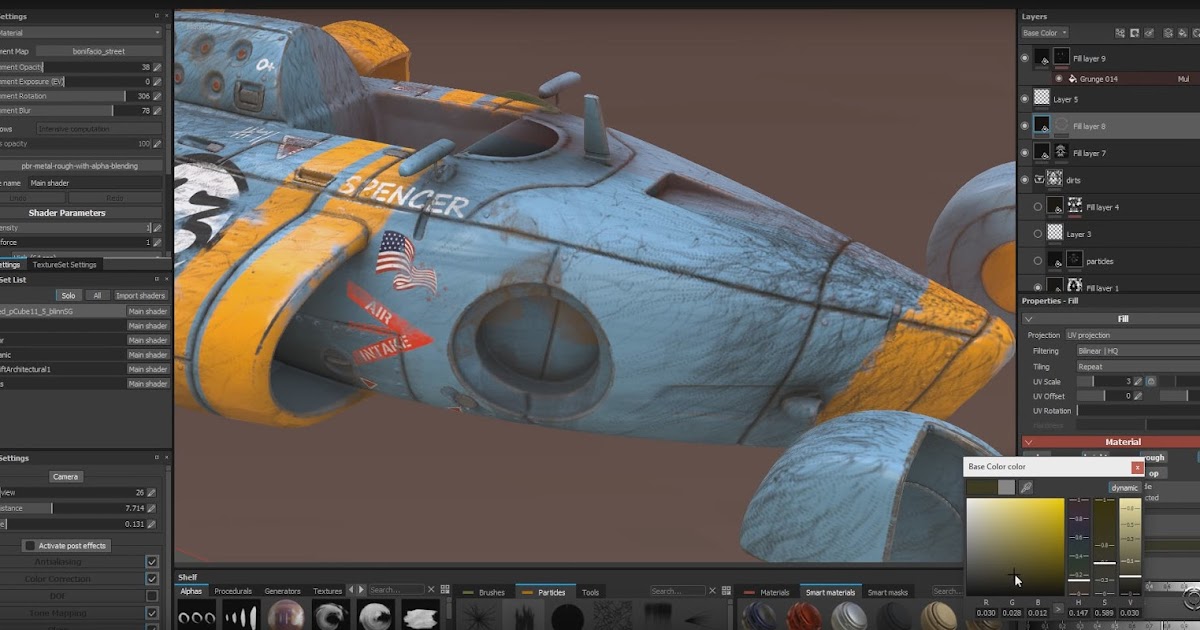Click the Import shaders button
Image resolution: width=1200 pixels, height=630 pixels.
click(x=139, y=295)
